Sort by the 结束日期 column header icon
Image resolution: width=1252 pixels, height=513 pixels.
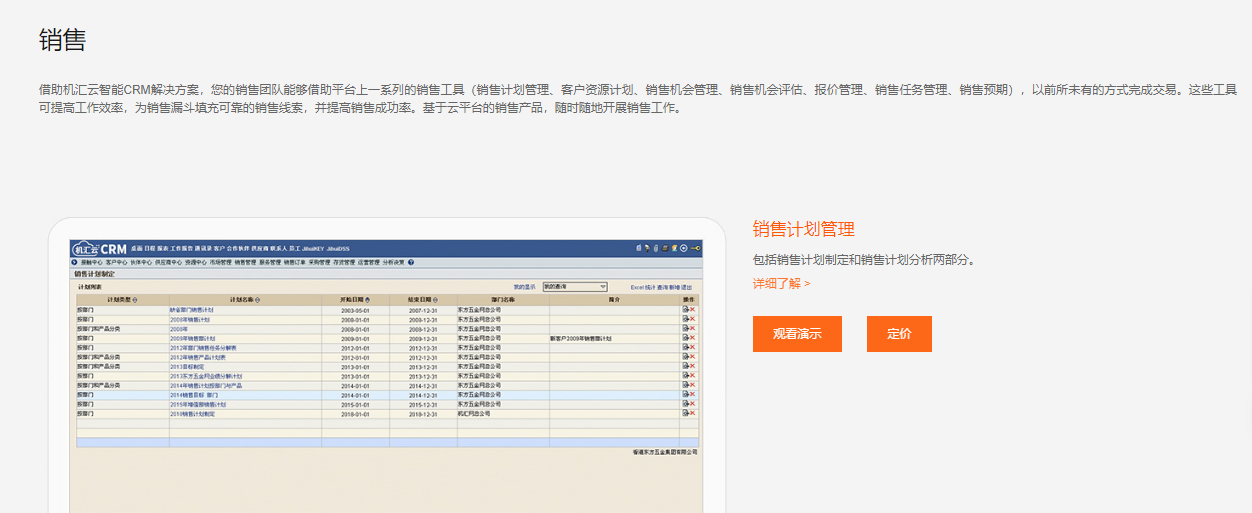coord(435,300)
